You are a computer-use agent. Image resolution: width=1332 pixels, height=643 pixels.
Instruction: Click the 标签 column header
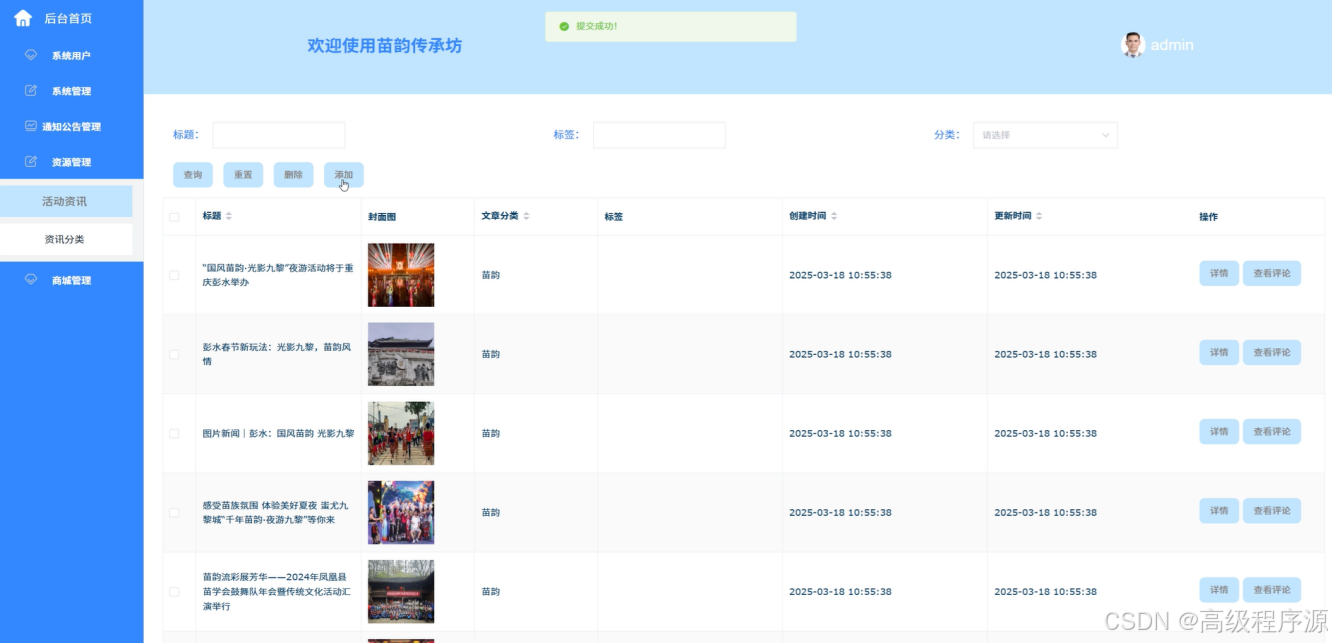(x=614, y=217)
